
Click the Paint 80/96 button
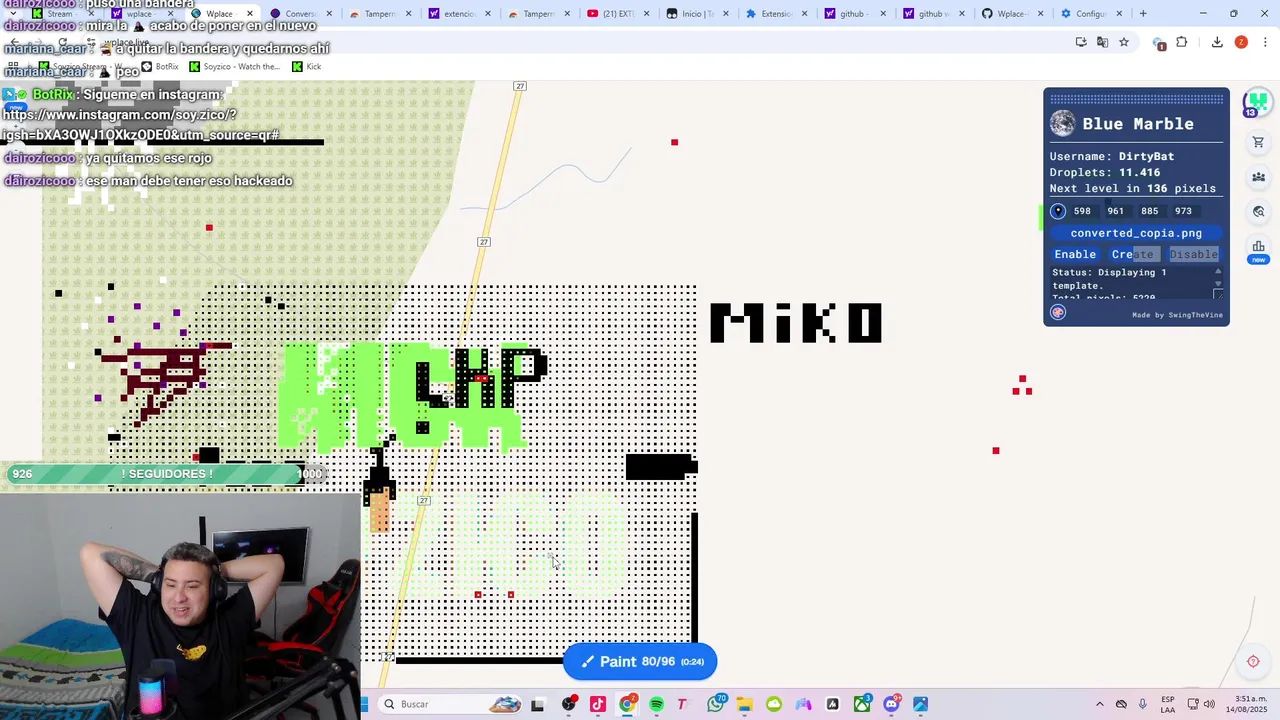coord(640,661)
